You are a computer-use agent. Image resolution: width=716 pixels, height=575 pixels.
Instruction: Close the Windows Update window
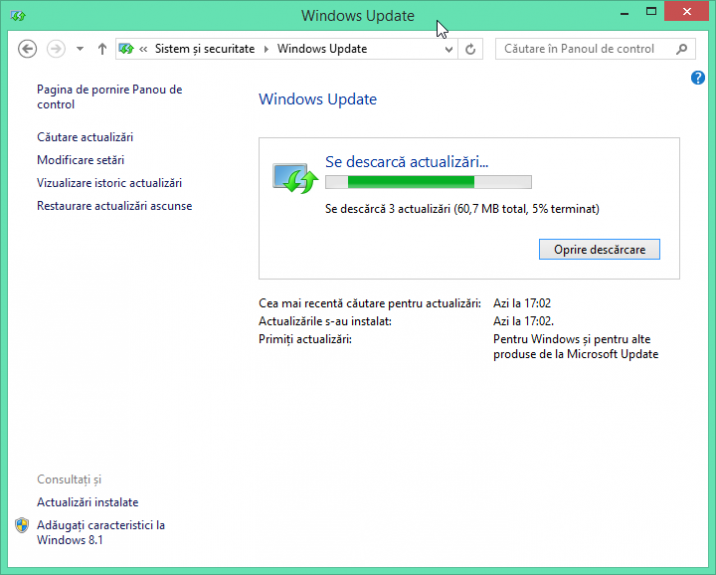687,12
